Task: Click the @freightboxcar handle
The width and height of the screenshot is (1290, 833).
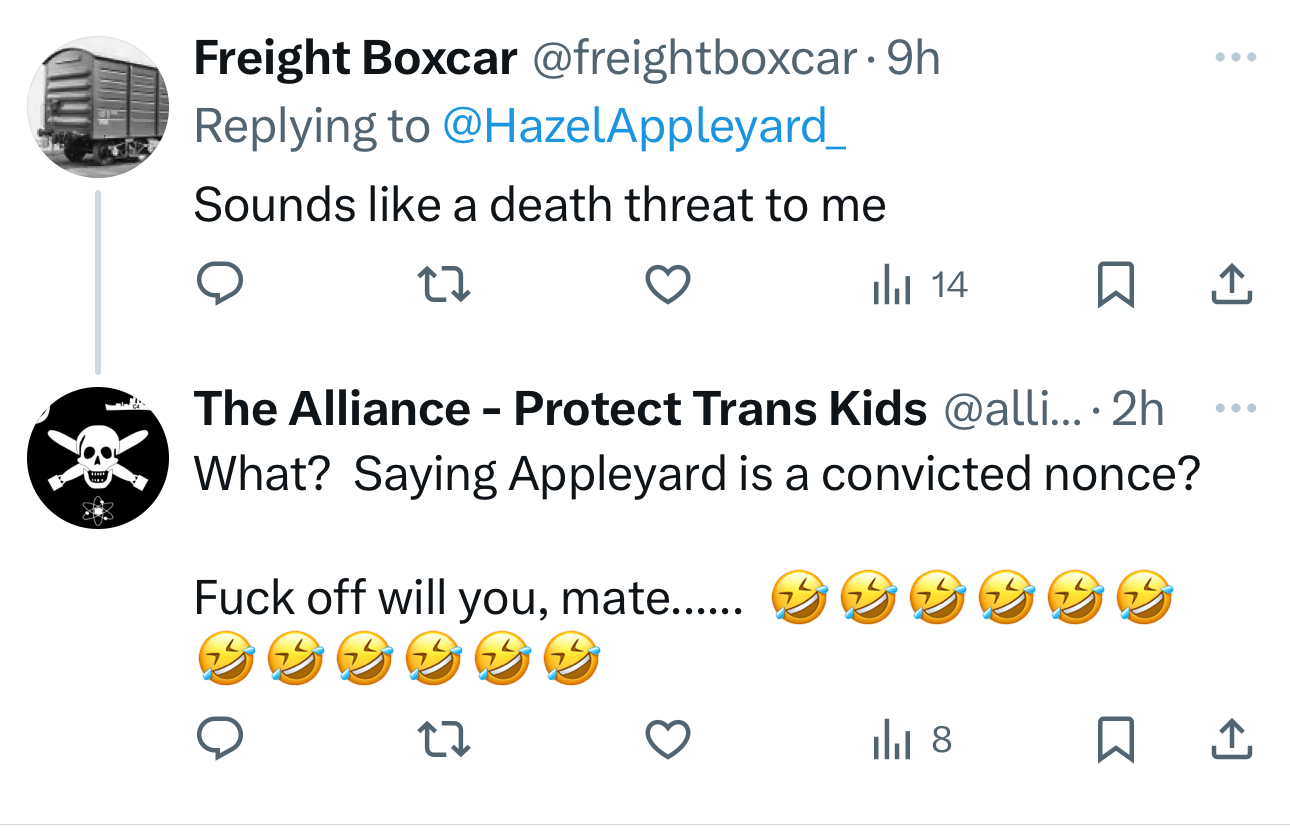Action: pos(696,59)
